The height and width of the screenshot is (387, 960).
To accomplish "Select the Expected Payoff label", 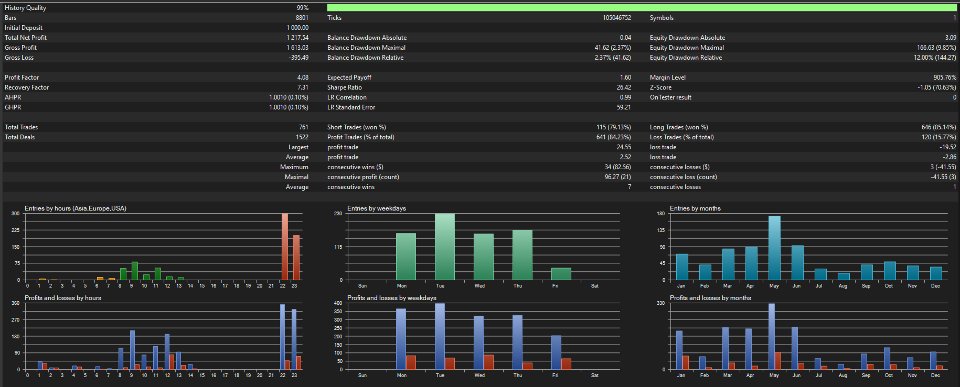I will pos(350,78).
